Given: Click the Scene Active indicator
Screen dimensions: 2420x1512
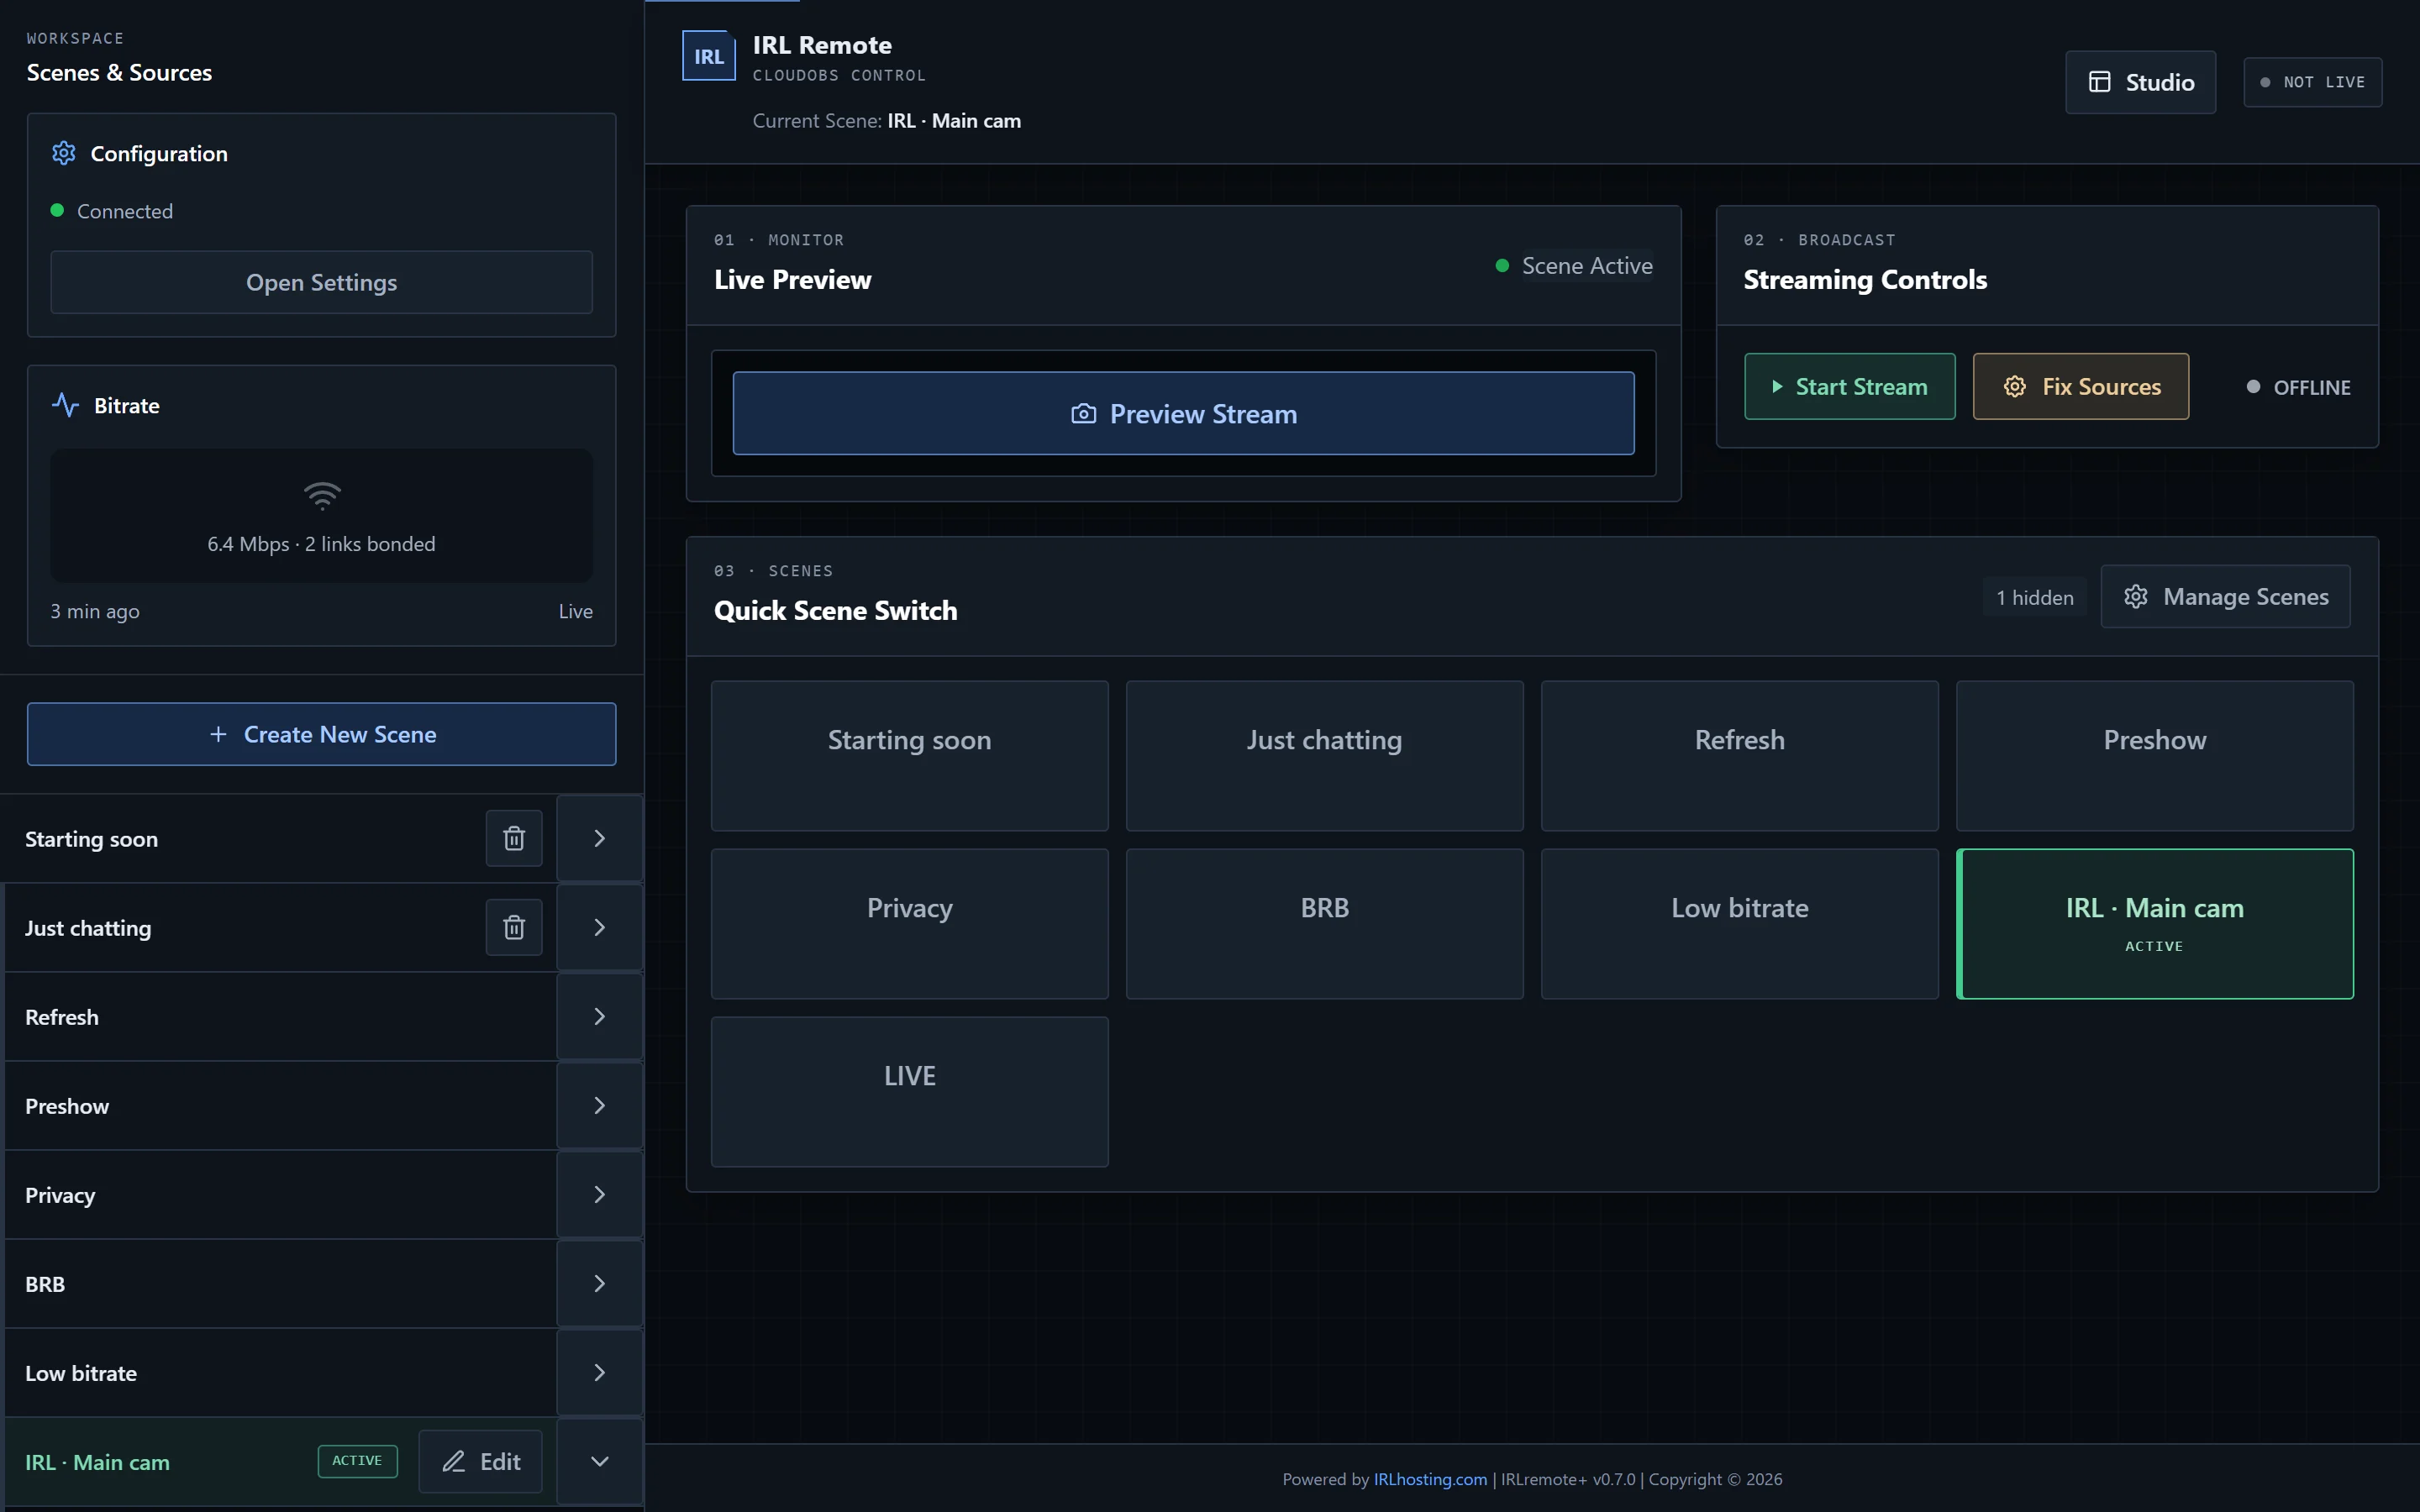Looking at the screenshot, I should [x=1574, y=265].
